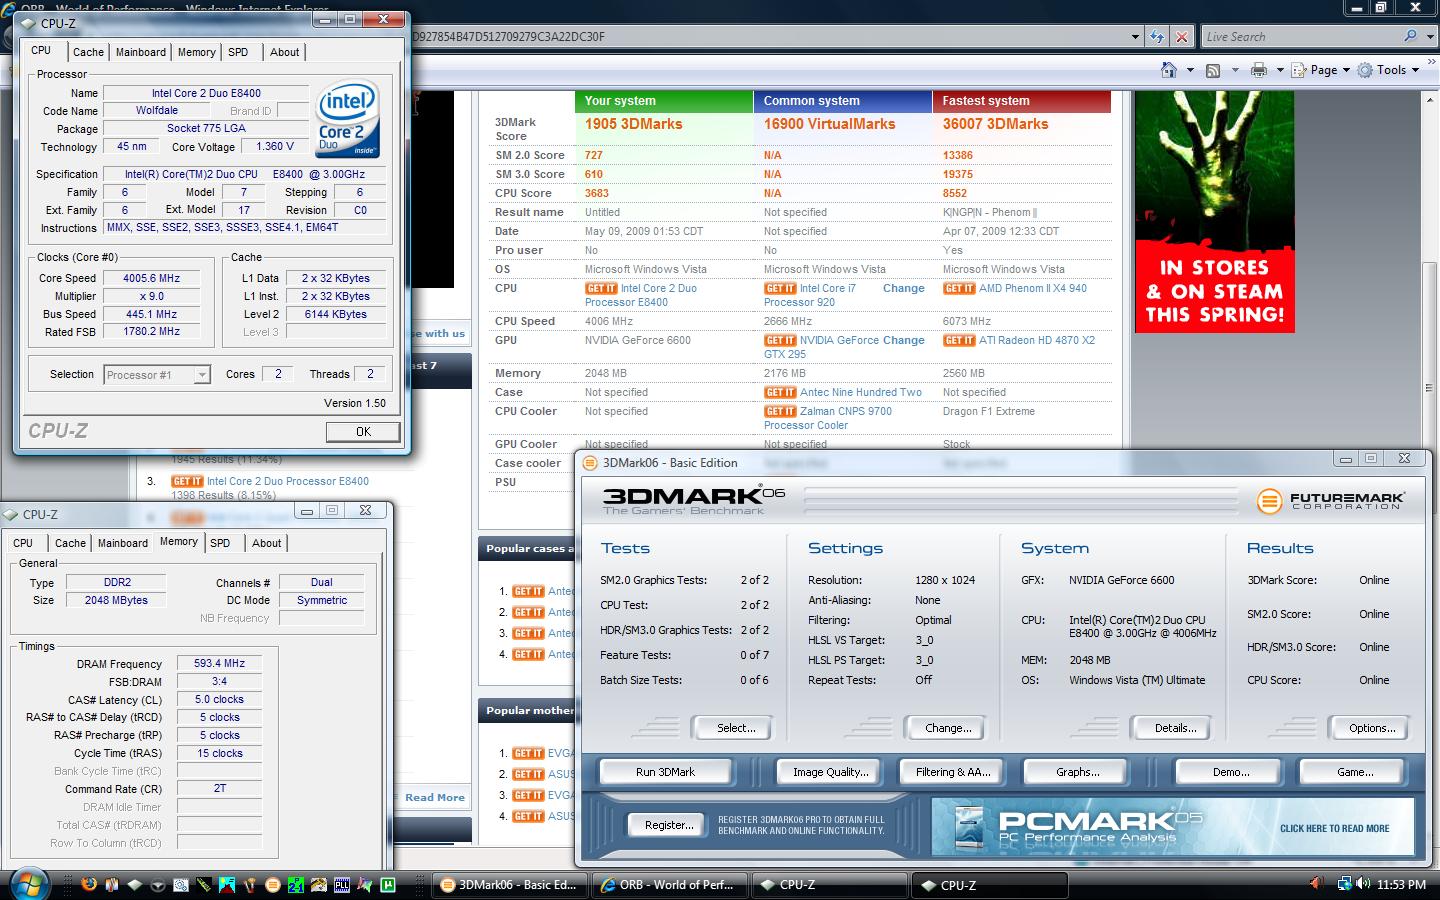Open the Page menu dropdown
Image resolution: width=1440 pixels, height=900 pixels.
tap(1320, 70)
